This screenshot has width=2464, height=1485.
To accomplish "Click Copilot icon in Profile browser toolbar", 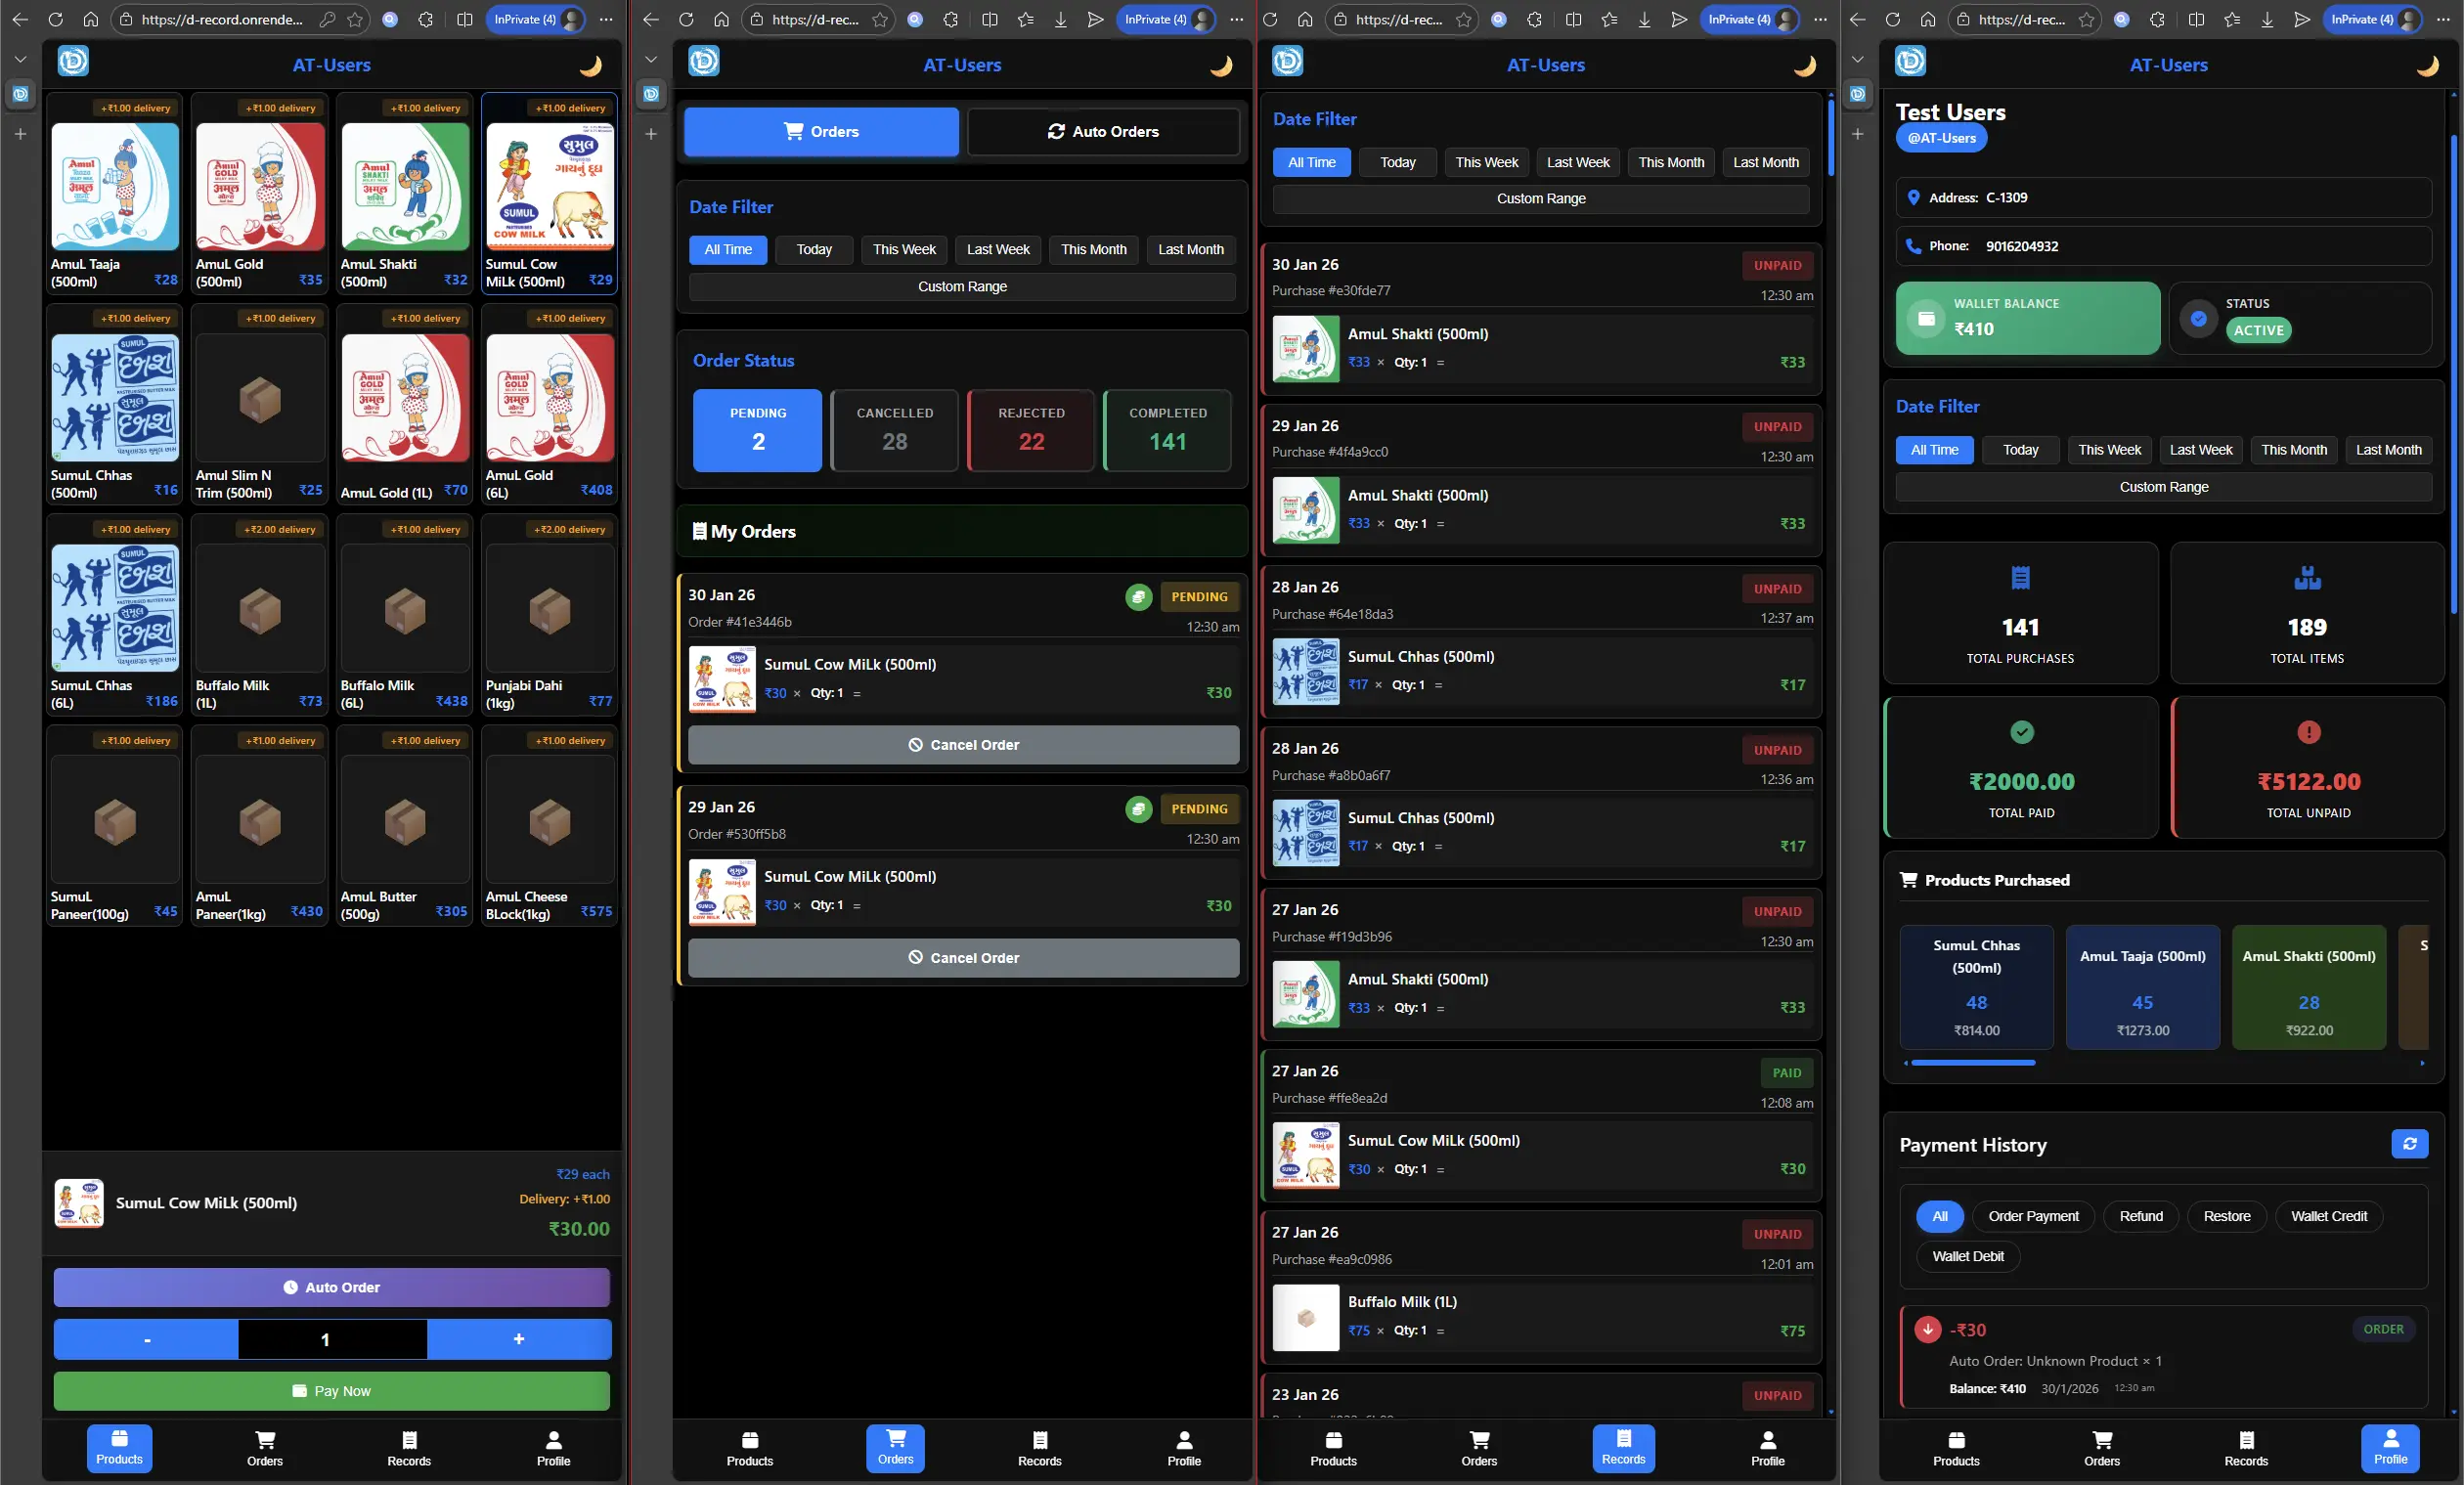I will click(x=2122, y=20).
